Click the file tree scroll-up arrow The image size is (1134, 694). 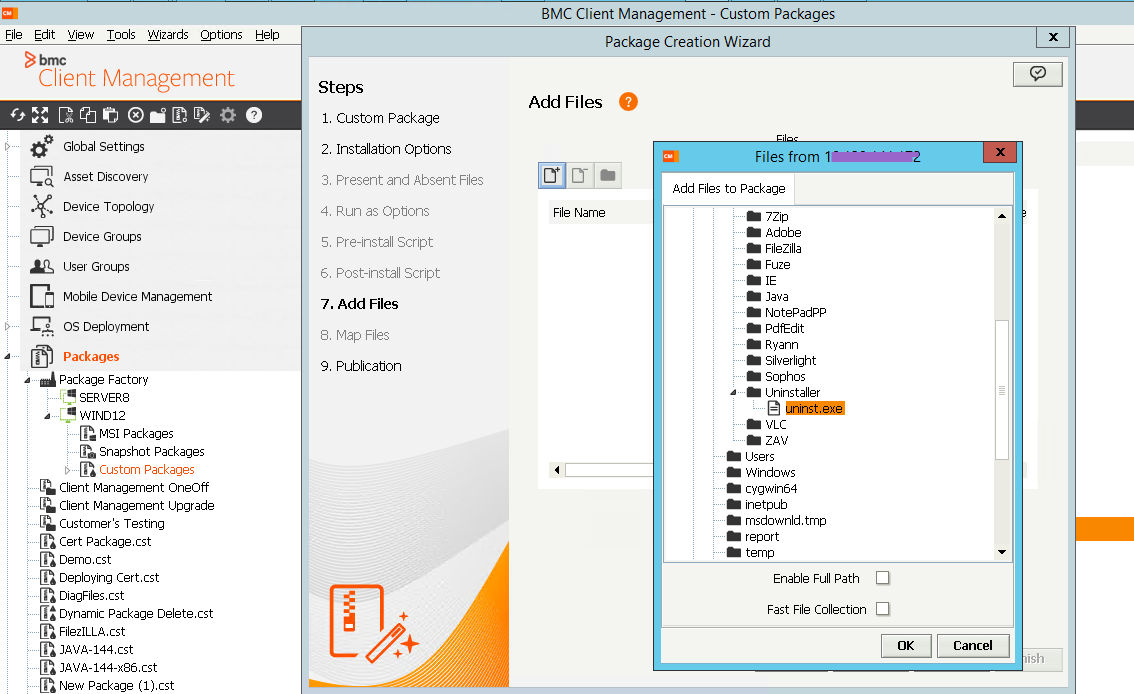pos(1002,215)
